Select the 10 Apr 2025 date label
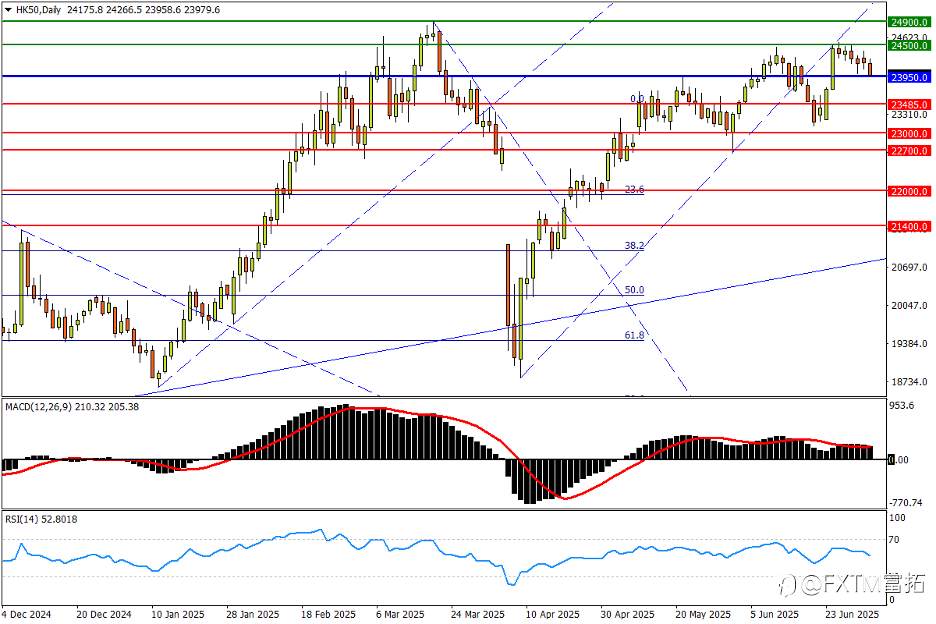 pyautogui.click(x=552, y=614)
